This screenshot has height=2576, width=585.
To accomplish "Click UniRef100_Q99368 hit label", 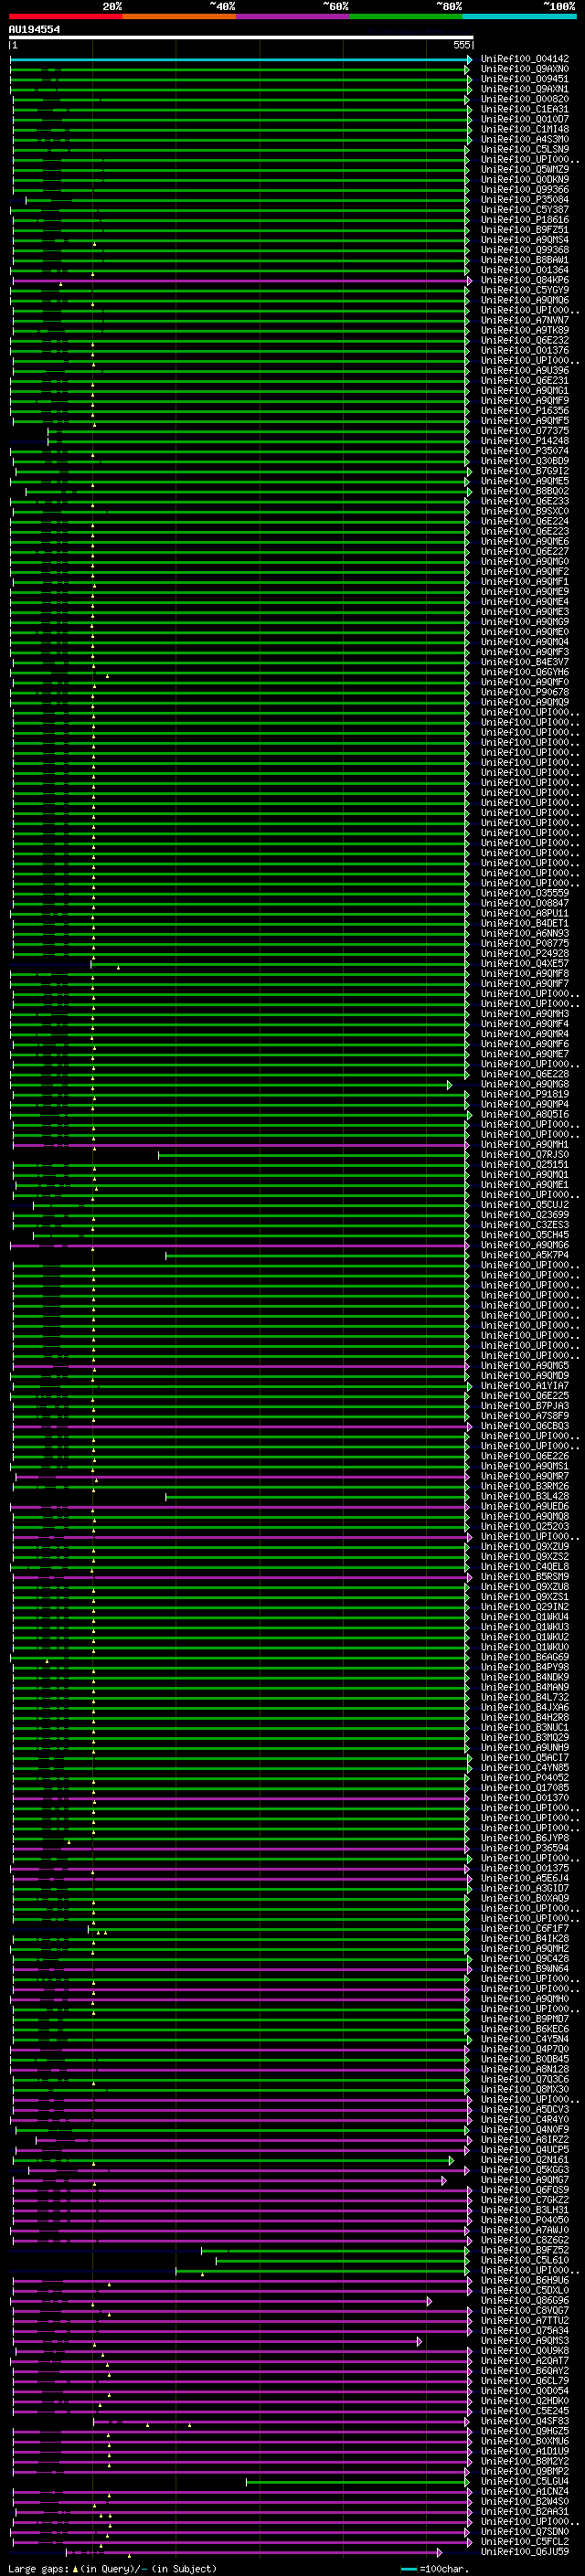I will click(x=525, y=250).
